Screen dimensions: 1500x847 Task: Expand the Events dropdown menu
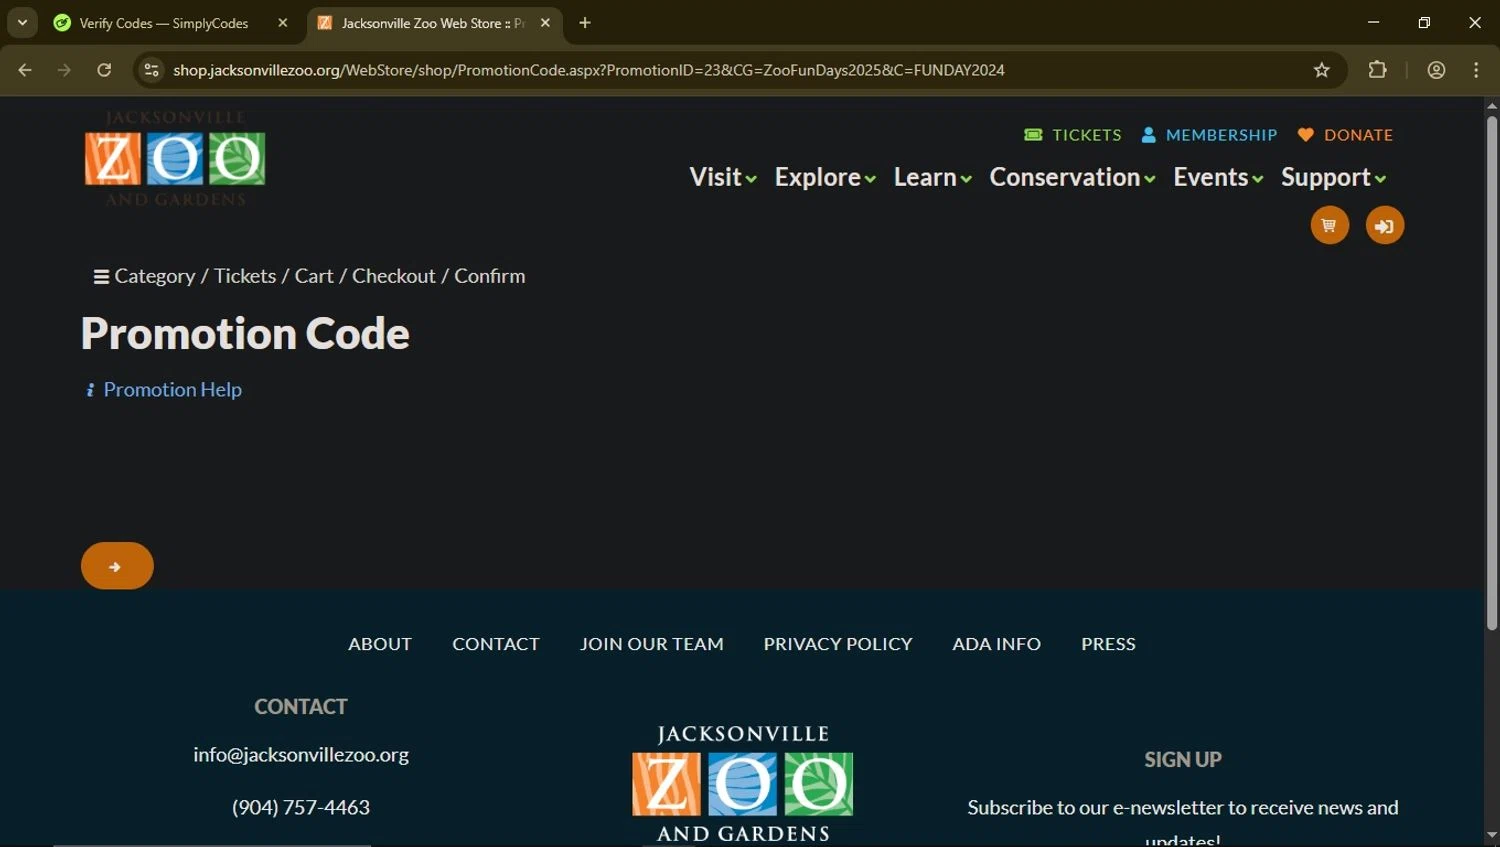[1218, 177]
